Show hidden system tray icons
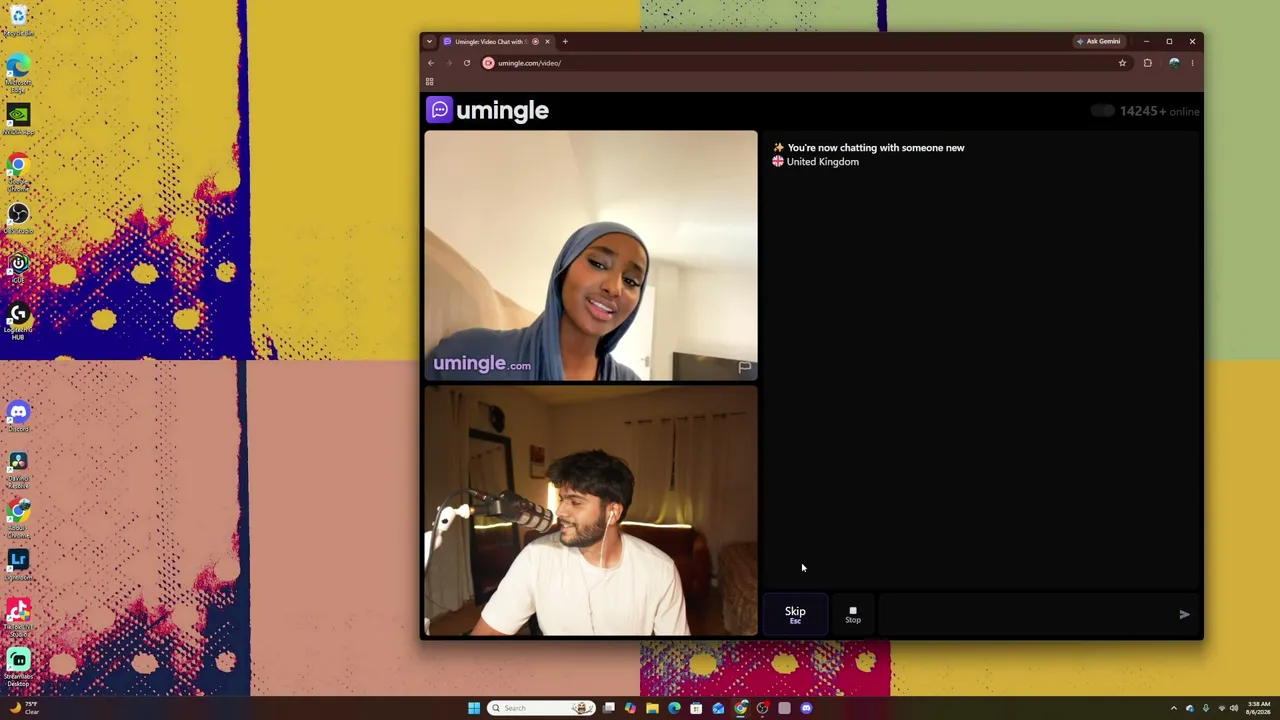This screenshot has width=1280, height=720. [1174, 708]
